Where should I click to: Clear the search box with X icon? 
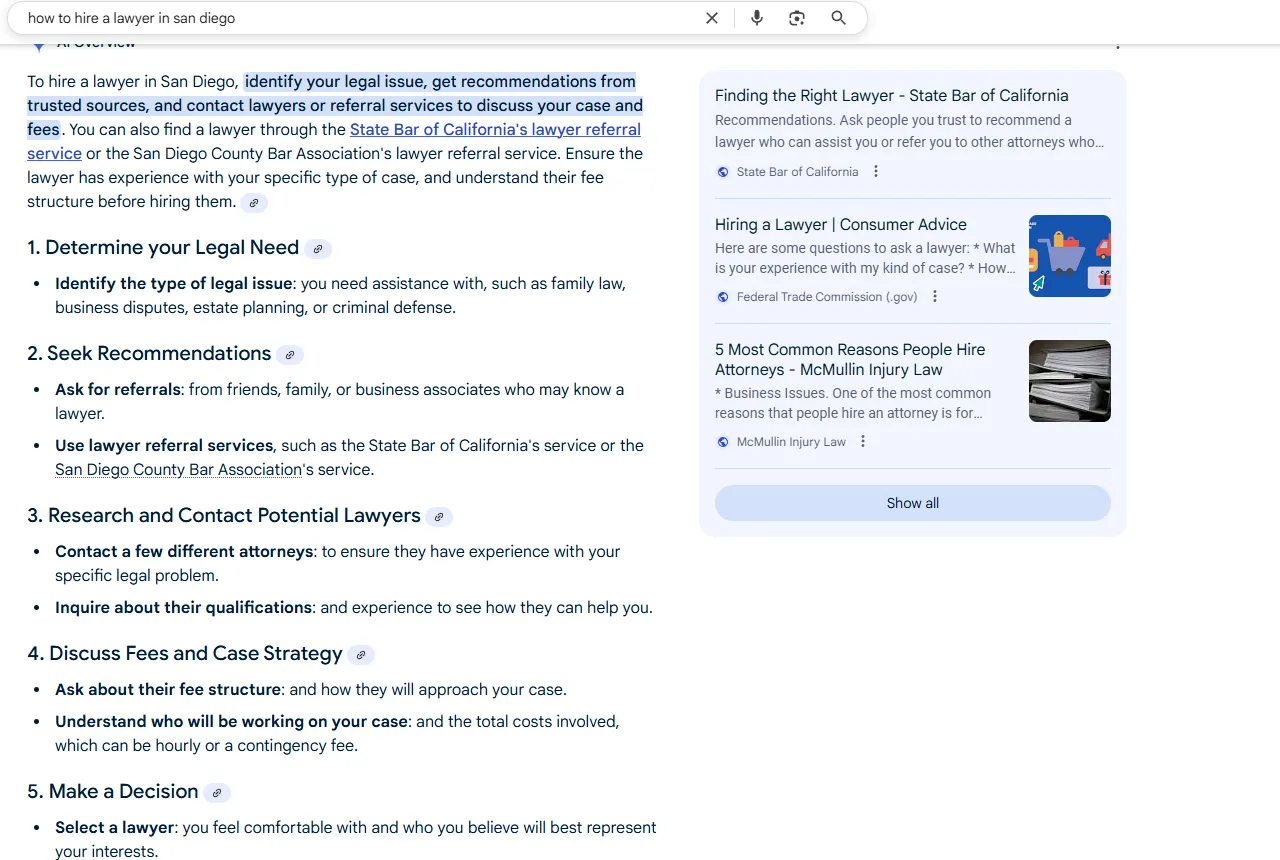tap(712, 18)
